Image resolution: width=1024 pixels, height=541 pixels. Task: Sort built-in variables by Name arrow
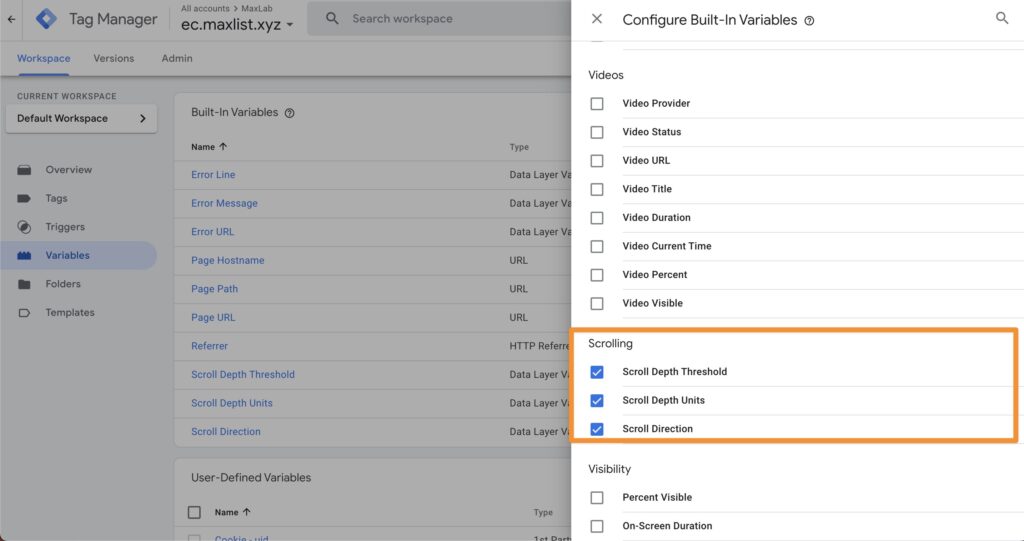(223, 146)
